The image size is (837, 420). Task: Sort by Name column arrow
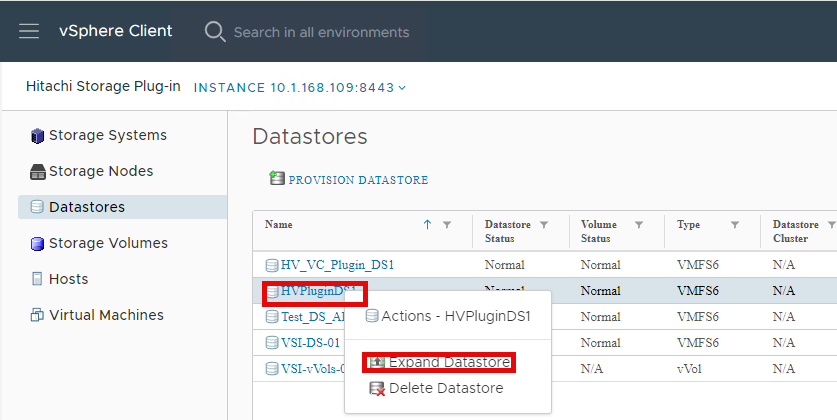tap(427, 225)
